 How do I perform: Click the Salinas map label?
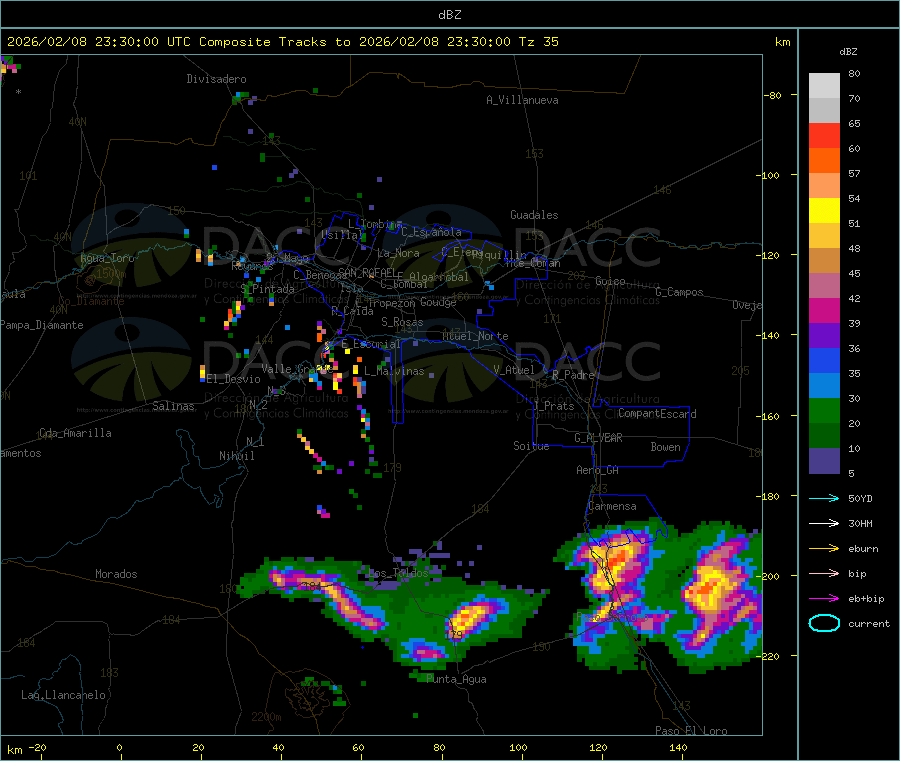click(x=173, y=406)
